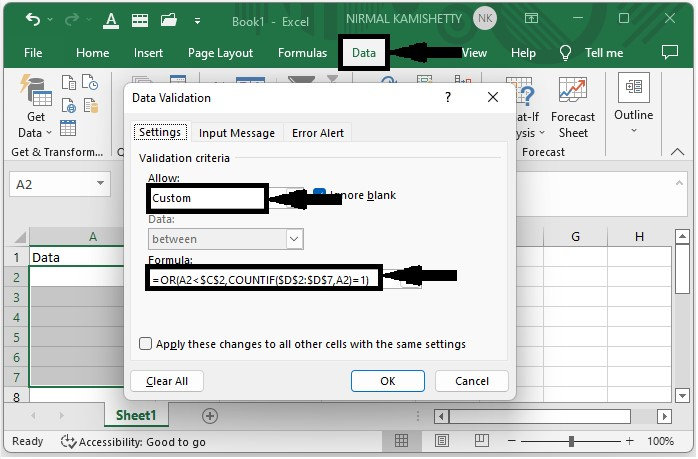Select column G header
The height and width of the screenshot is (459, 698).
[x=575, y=236]
